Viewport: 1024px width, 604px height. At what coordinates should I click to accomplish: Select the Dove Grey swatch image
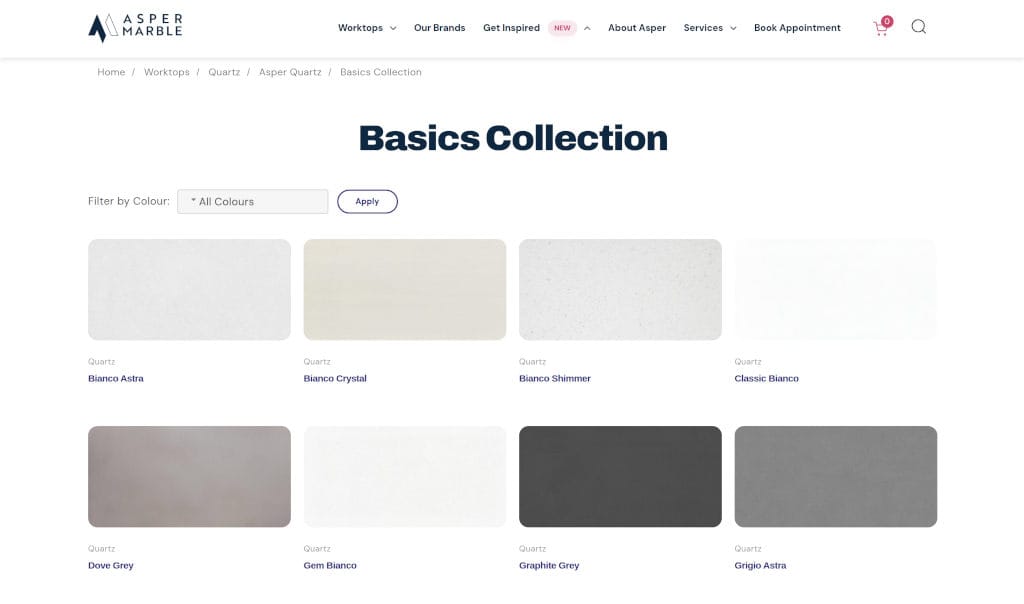point(189,476)
